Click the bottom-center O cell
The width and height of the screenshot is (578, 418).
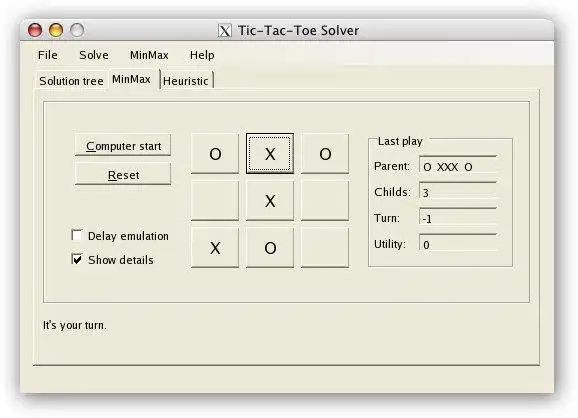(270, 247)
